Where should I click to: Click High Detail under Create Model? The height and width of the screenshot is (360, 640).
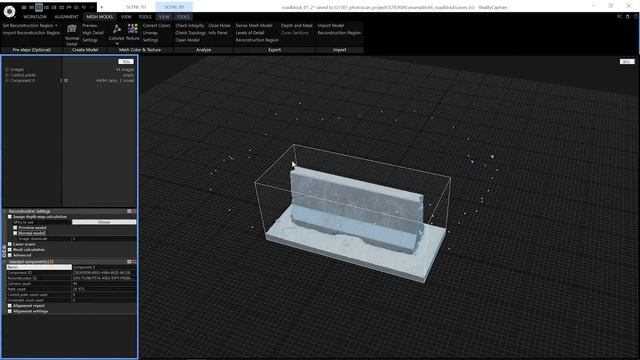click(x=93, y=33)
